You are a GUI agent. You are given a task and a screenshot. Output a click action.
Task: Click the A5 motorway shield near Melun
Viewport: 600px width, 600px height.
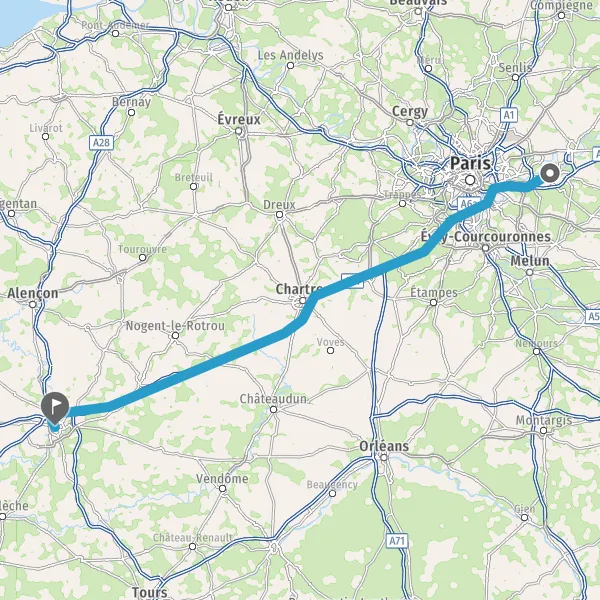click(x=593, y=316)
